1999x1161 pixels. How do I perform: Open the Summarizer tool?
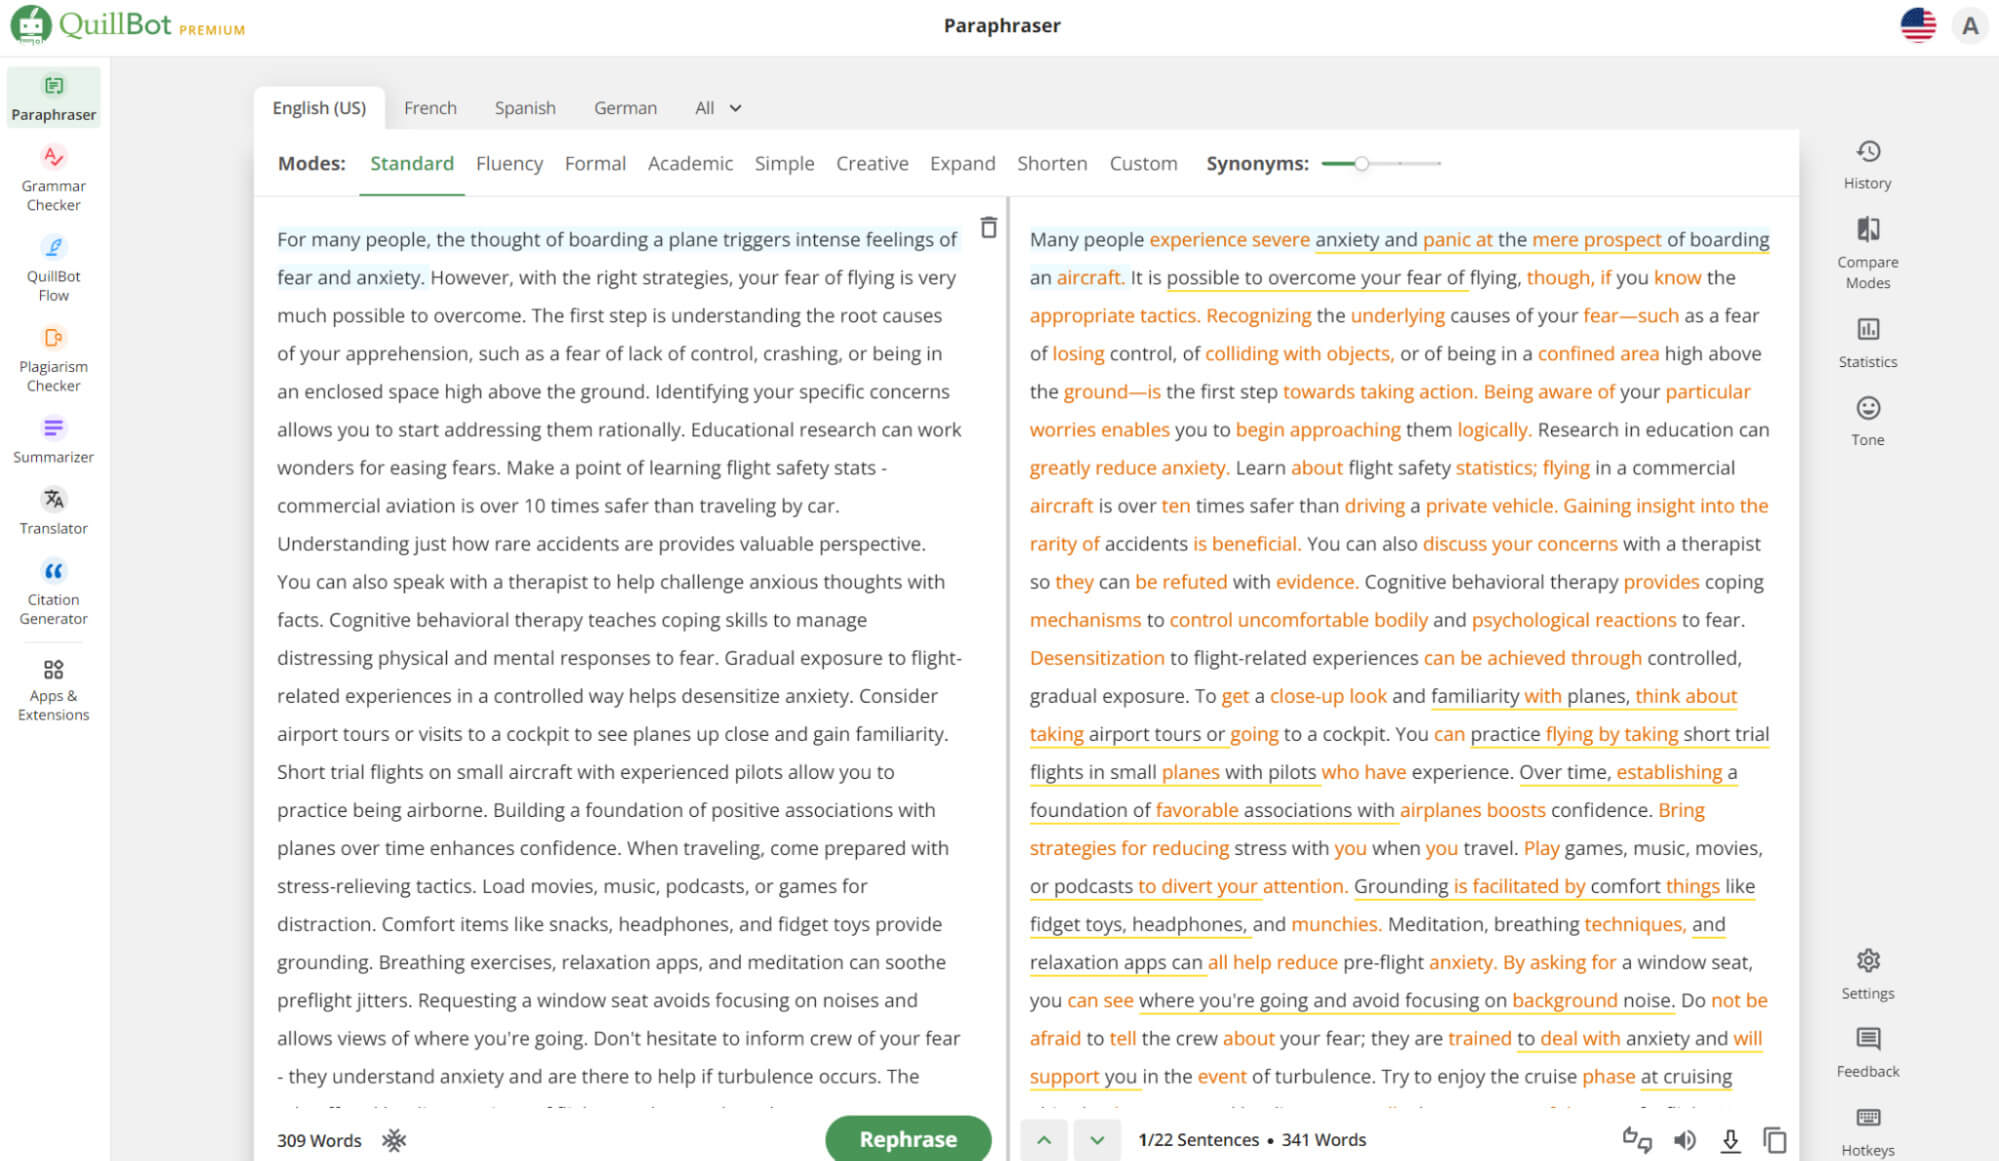point(53,440)
